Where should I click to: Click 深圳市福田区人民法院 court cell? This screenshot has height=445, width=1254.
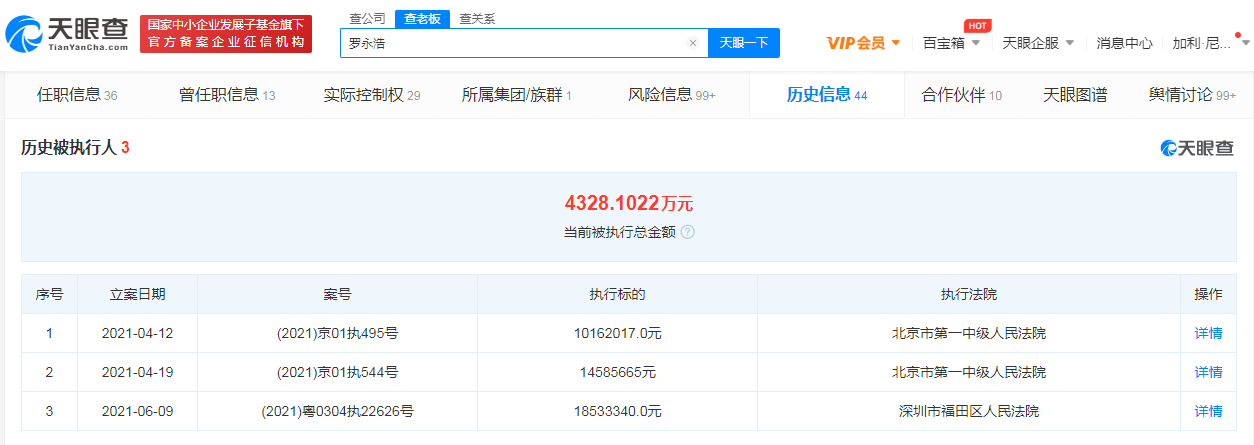pos(968,411)
